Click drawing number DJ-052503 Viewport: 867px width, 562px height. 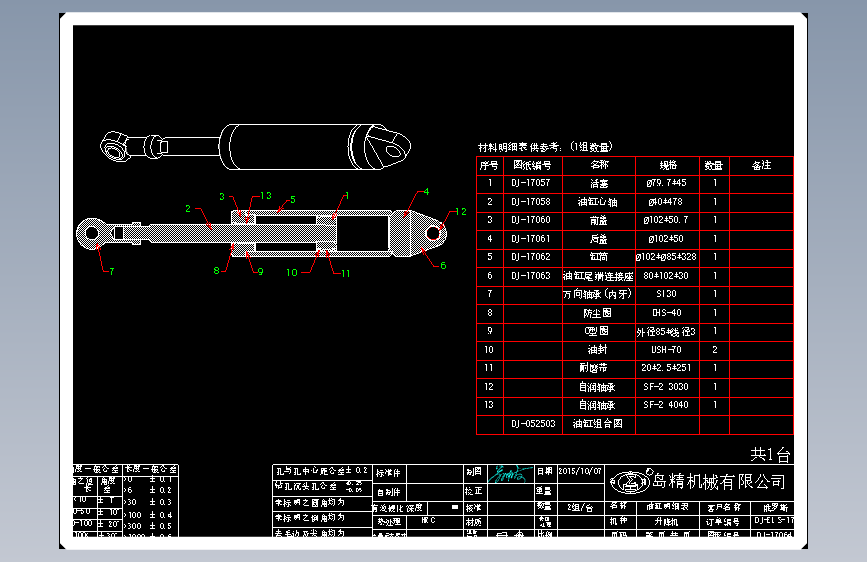[533, 424]
